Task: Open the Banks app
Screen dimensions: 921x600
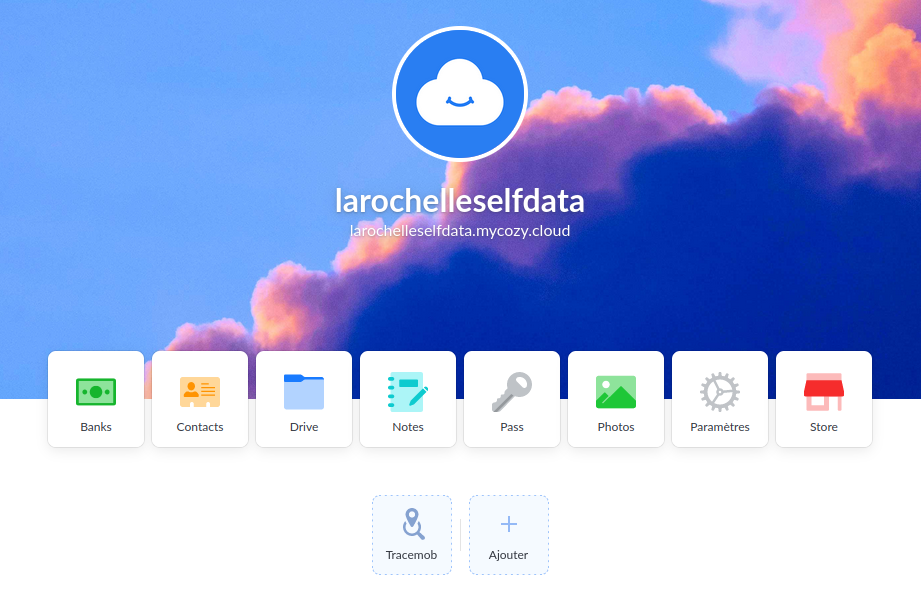Action: coord(96,399)
